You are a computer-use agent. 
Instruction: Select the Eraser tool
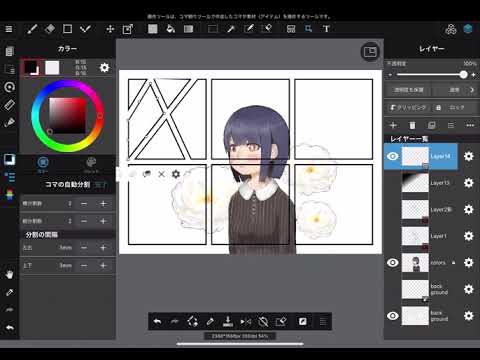click(x=50, y=29)
